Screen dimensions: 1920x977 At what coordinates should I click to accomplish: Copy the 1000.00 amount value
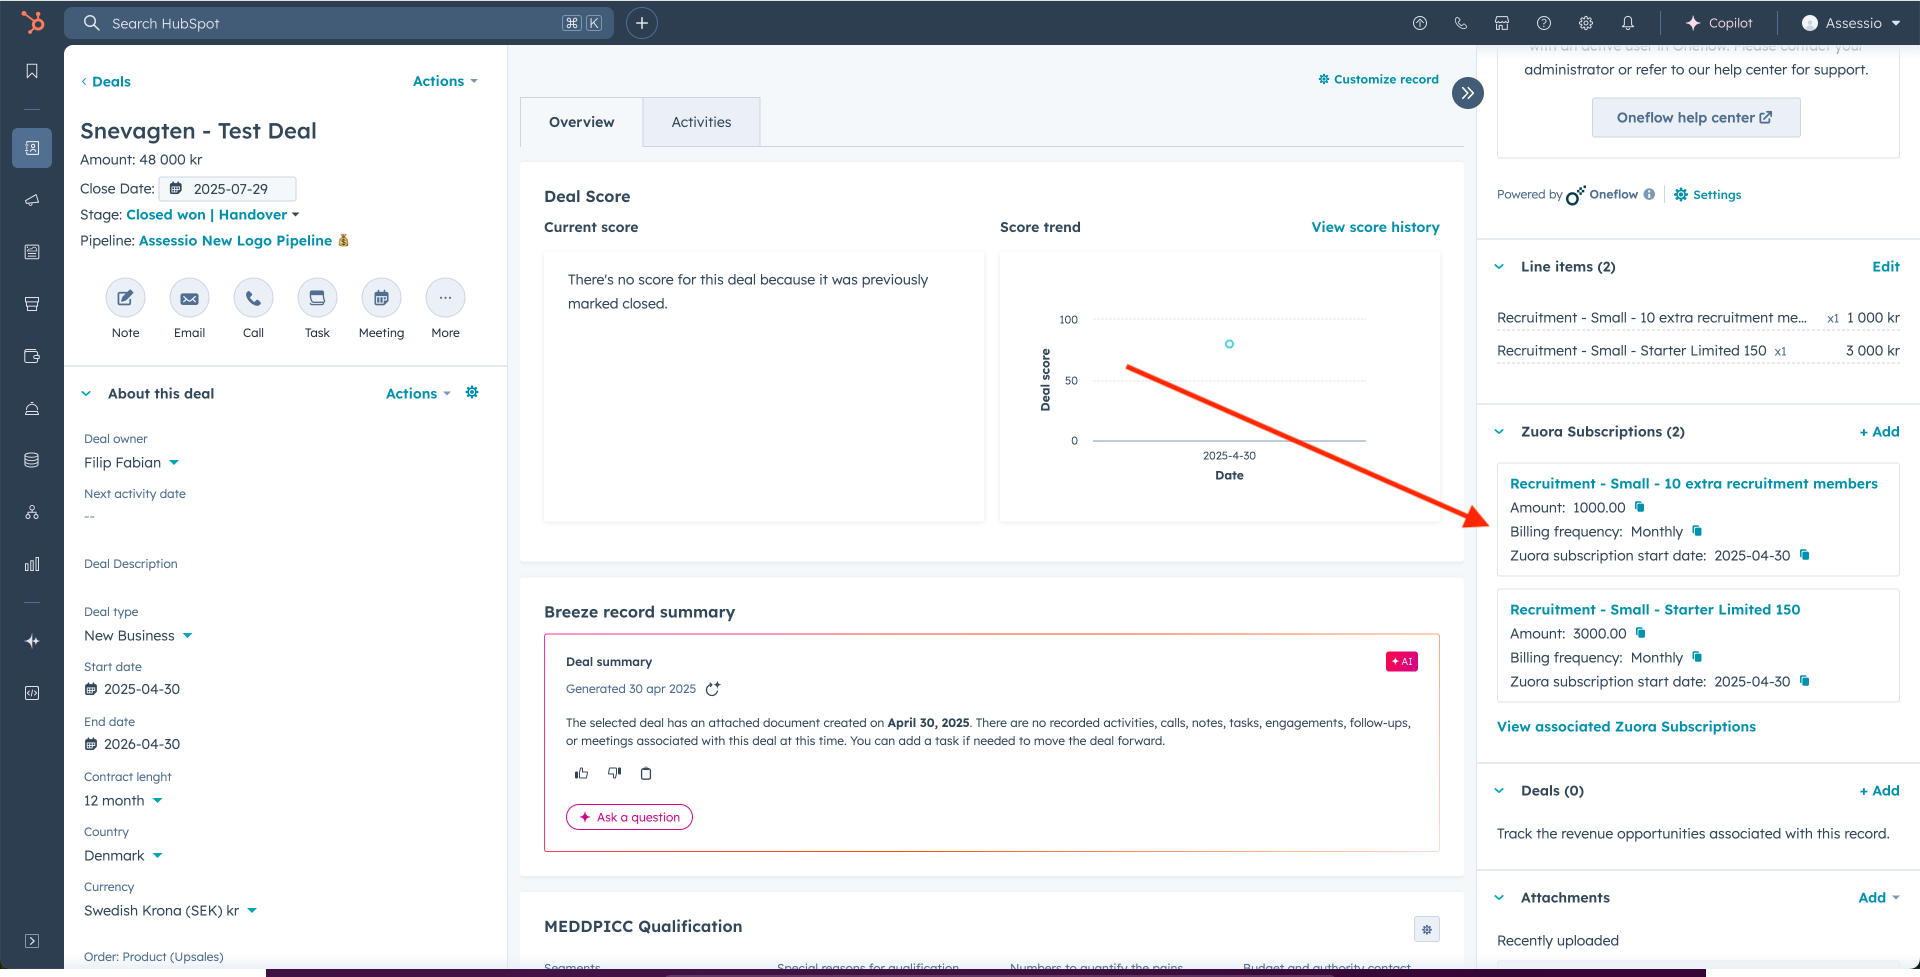(x=1640, y=507)
